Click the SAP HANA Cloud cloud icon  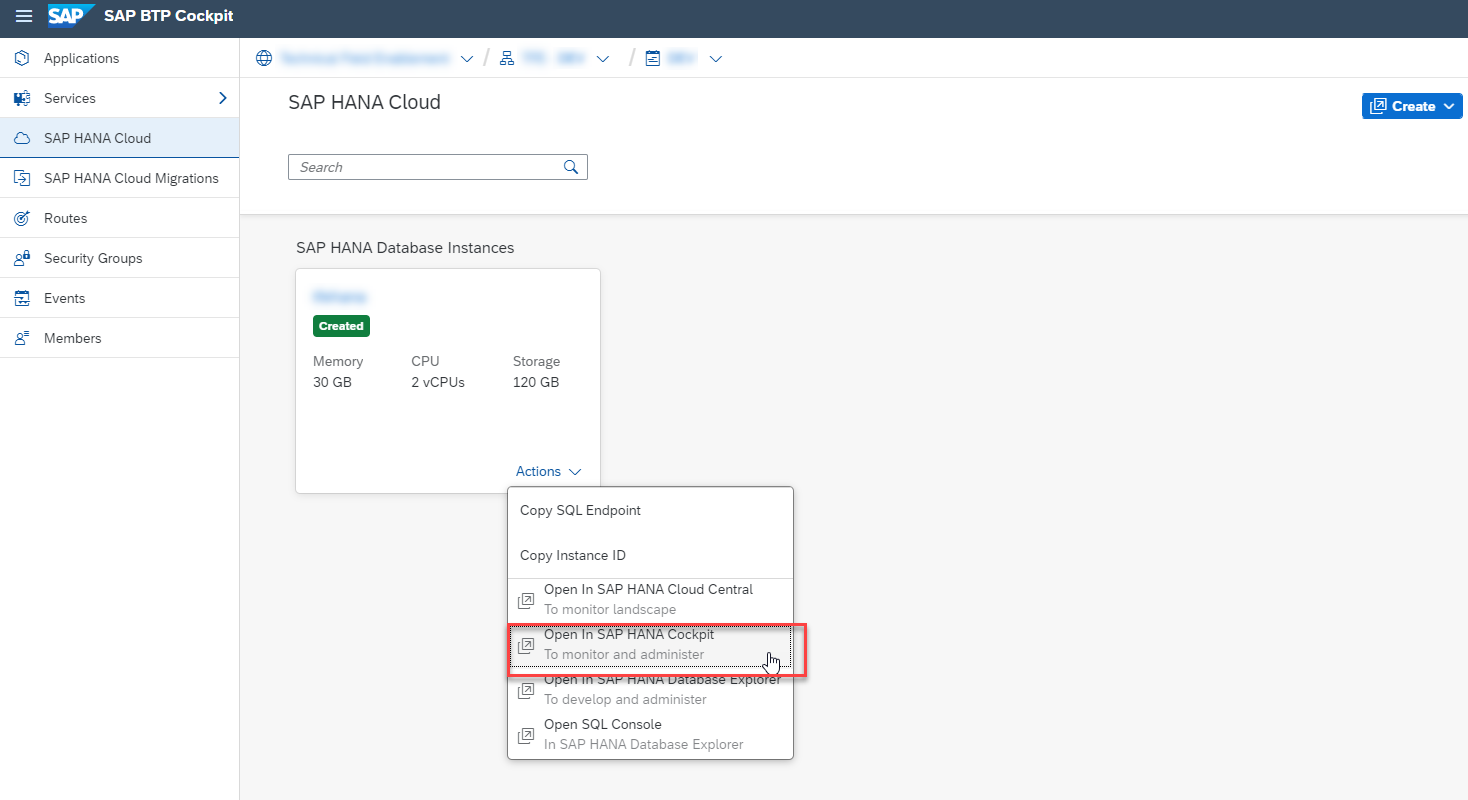(22, 138)
